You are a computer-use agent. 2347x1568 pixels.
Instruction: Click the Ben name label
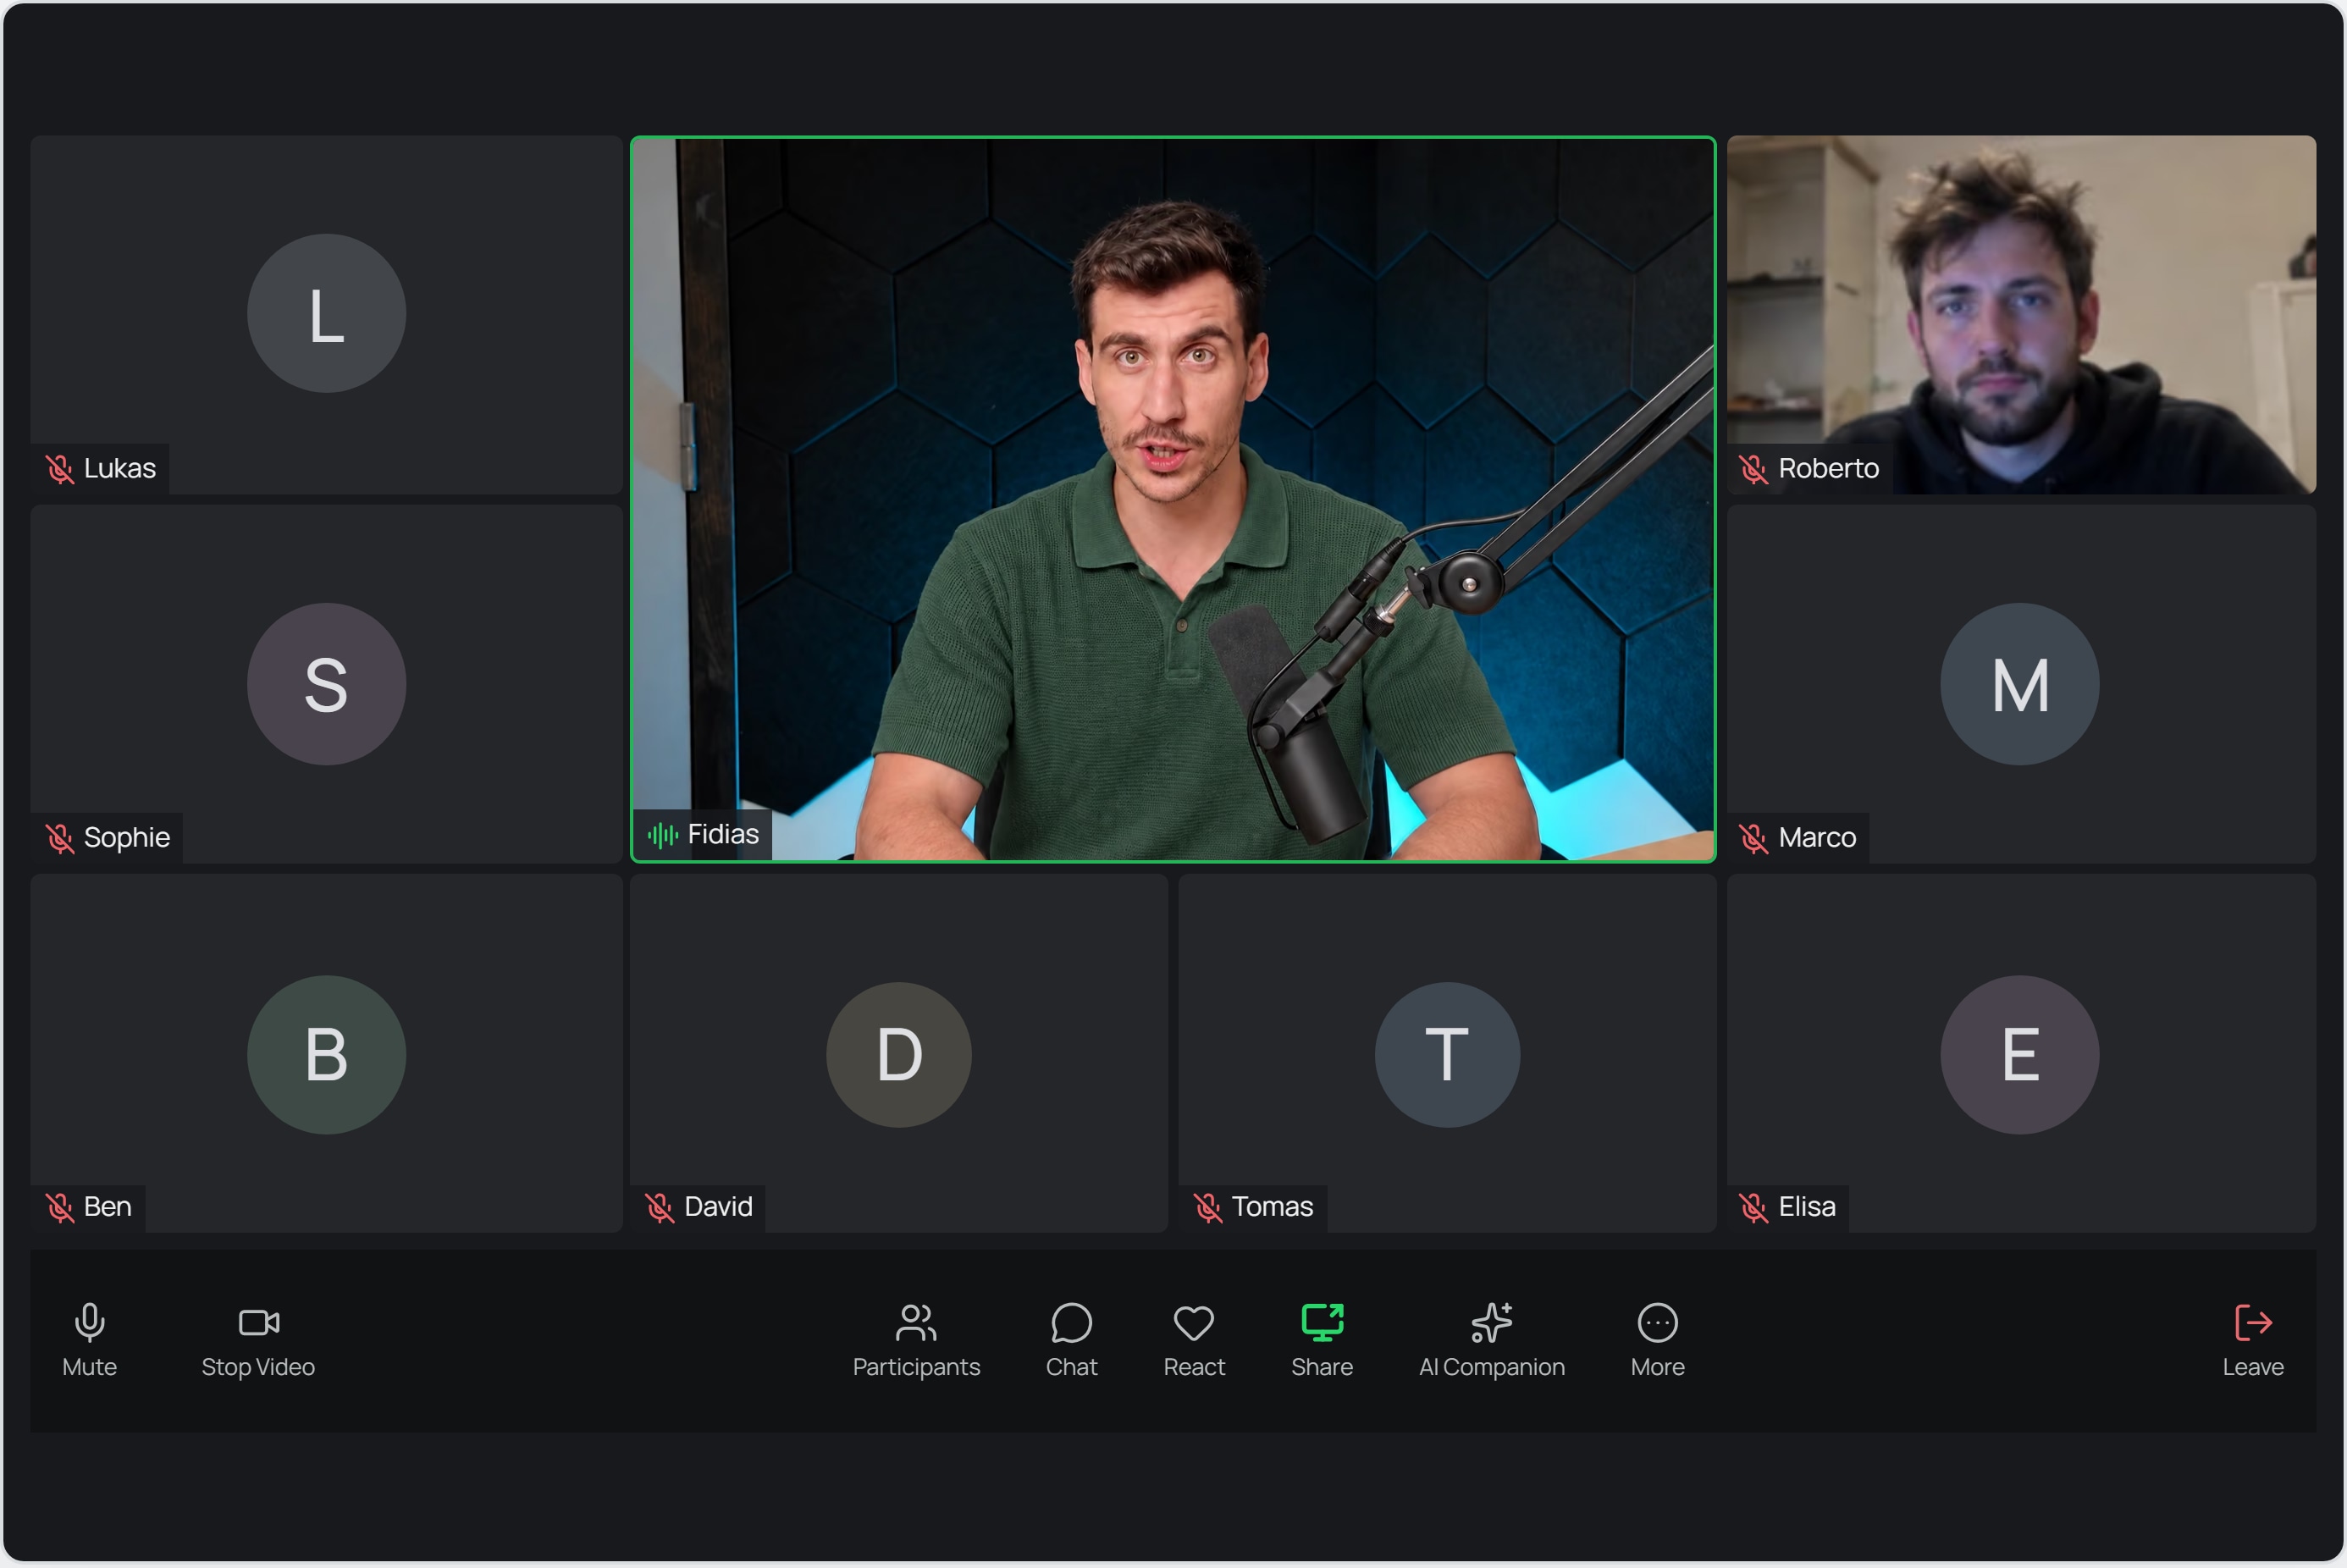[107, 1206]
